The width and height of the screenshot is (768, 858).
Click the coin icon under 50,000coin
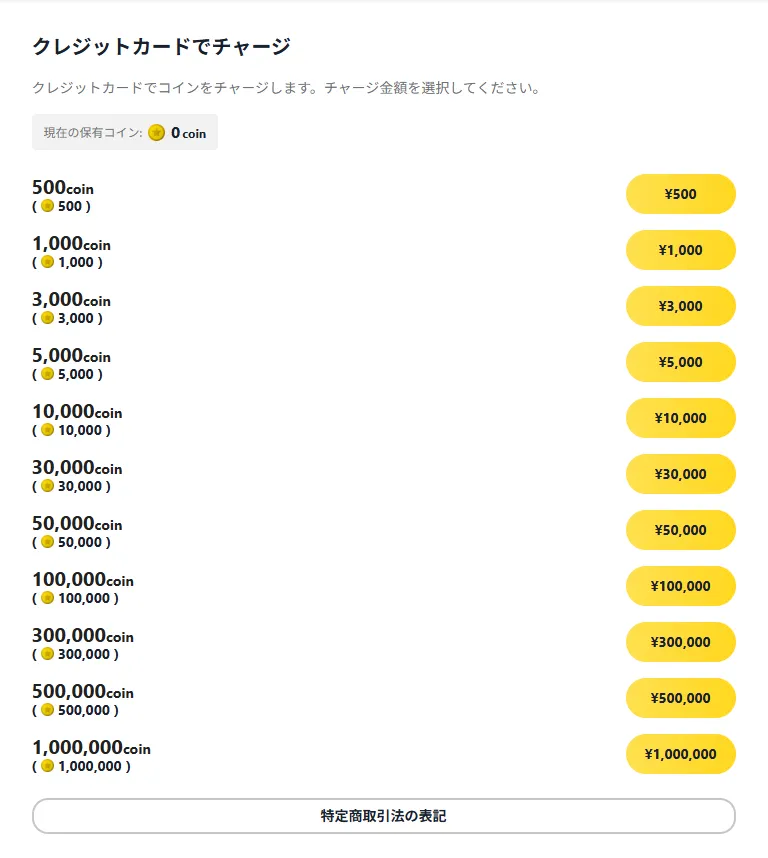pyautogui.click(x=48, y=542)
